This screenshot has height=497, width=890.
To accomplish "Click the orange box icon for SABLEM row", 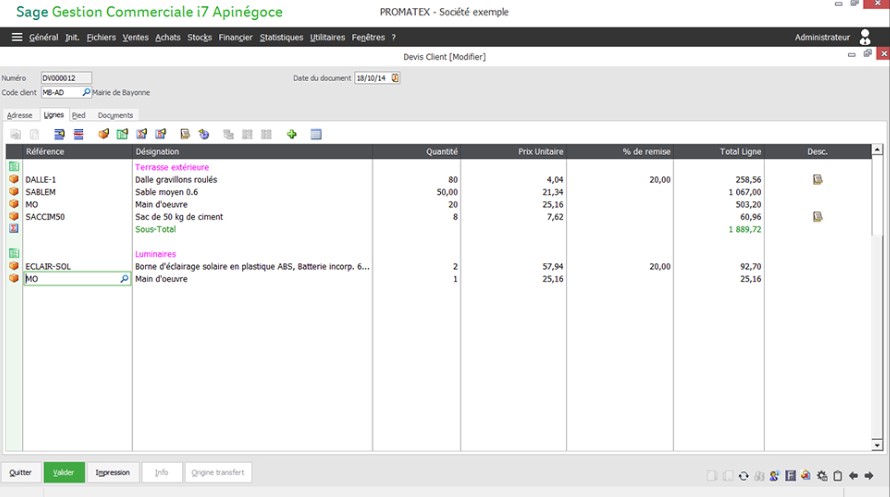I will [14, 192].
